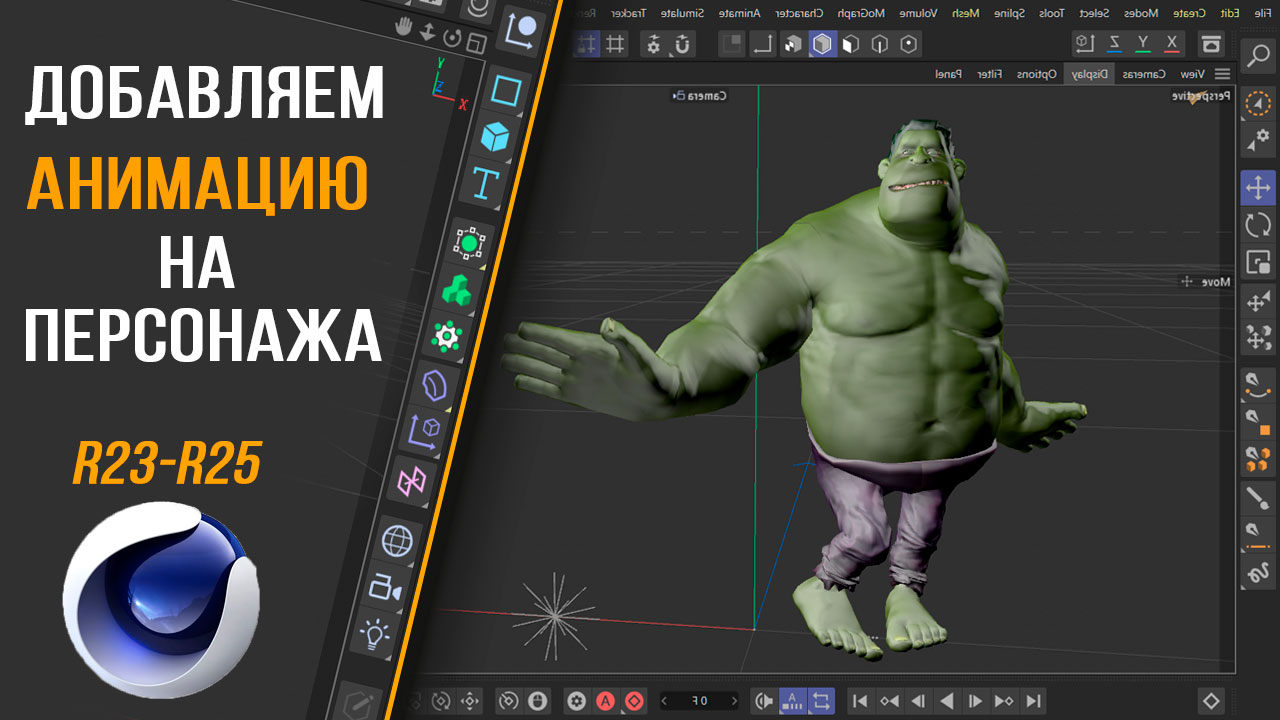Click the keyframe diamond icon at timeline end
The width and height of the screenshot is (1280, 720).
point(1211,701)
